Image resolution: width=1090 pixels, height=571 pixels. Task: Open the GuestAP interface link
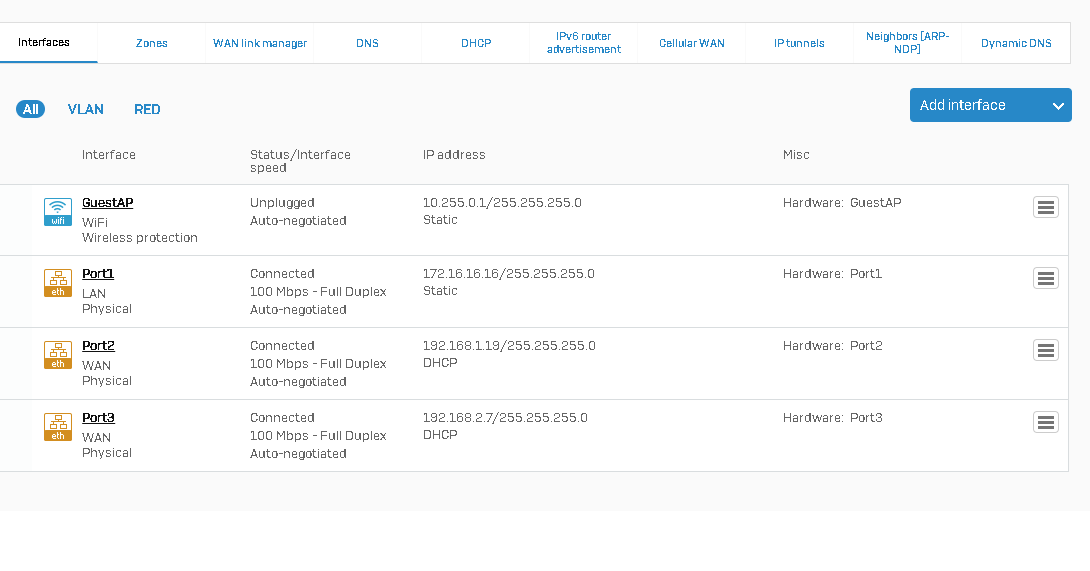[108, 202]
